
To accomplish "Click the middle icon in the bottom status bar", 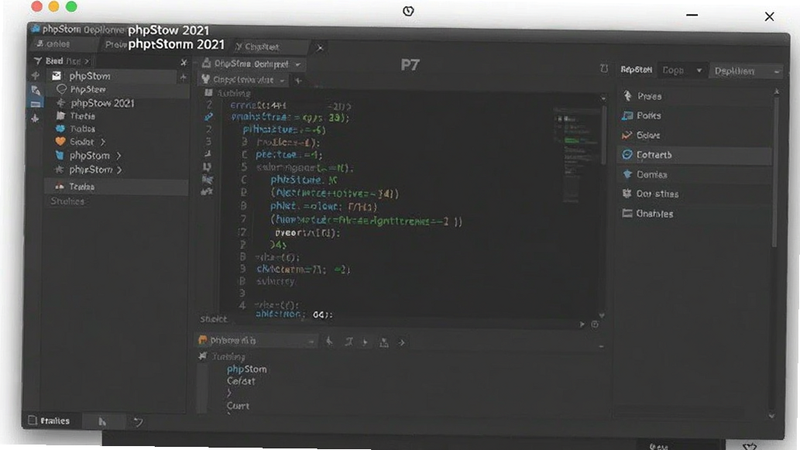I will 103,421.
